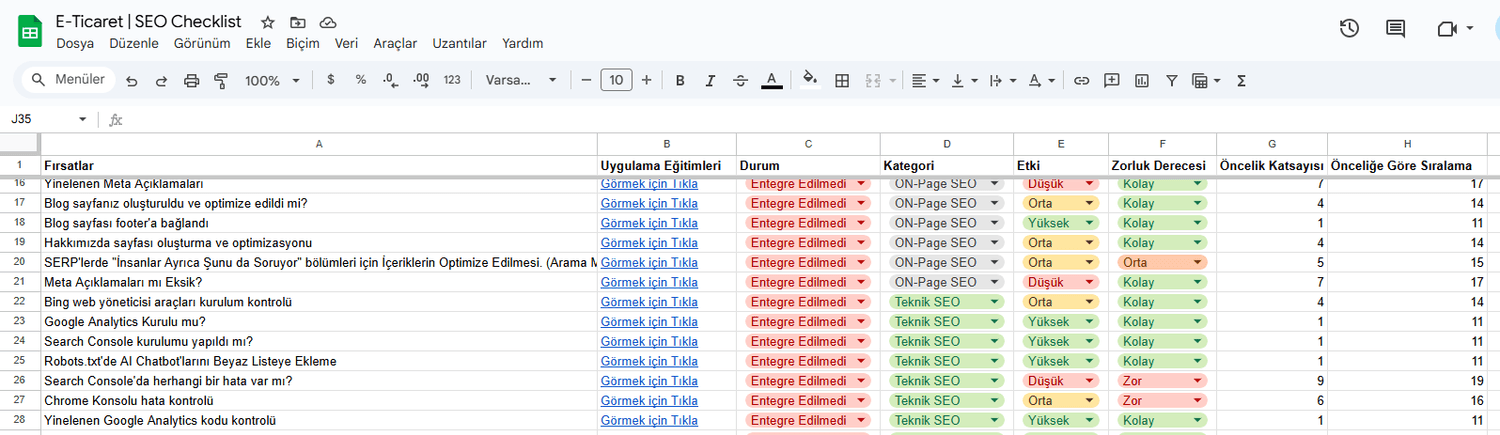Open the text color picker

click(x=771, y=80)
